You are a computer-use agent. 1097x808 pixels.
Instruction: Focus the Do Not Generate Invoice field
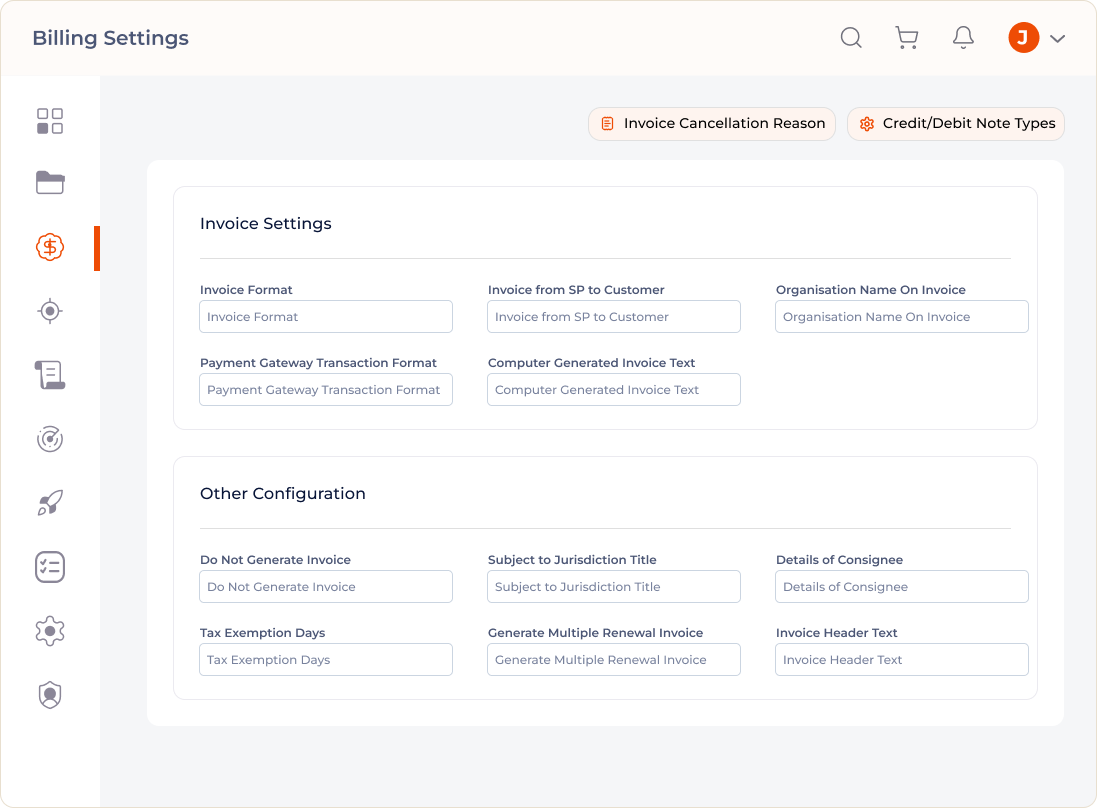326,587
